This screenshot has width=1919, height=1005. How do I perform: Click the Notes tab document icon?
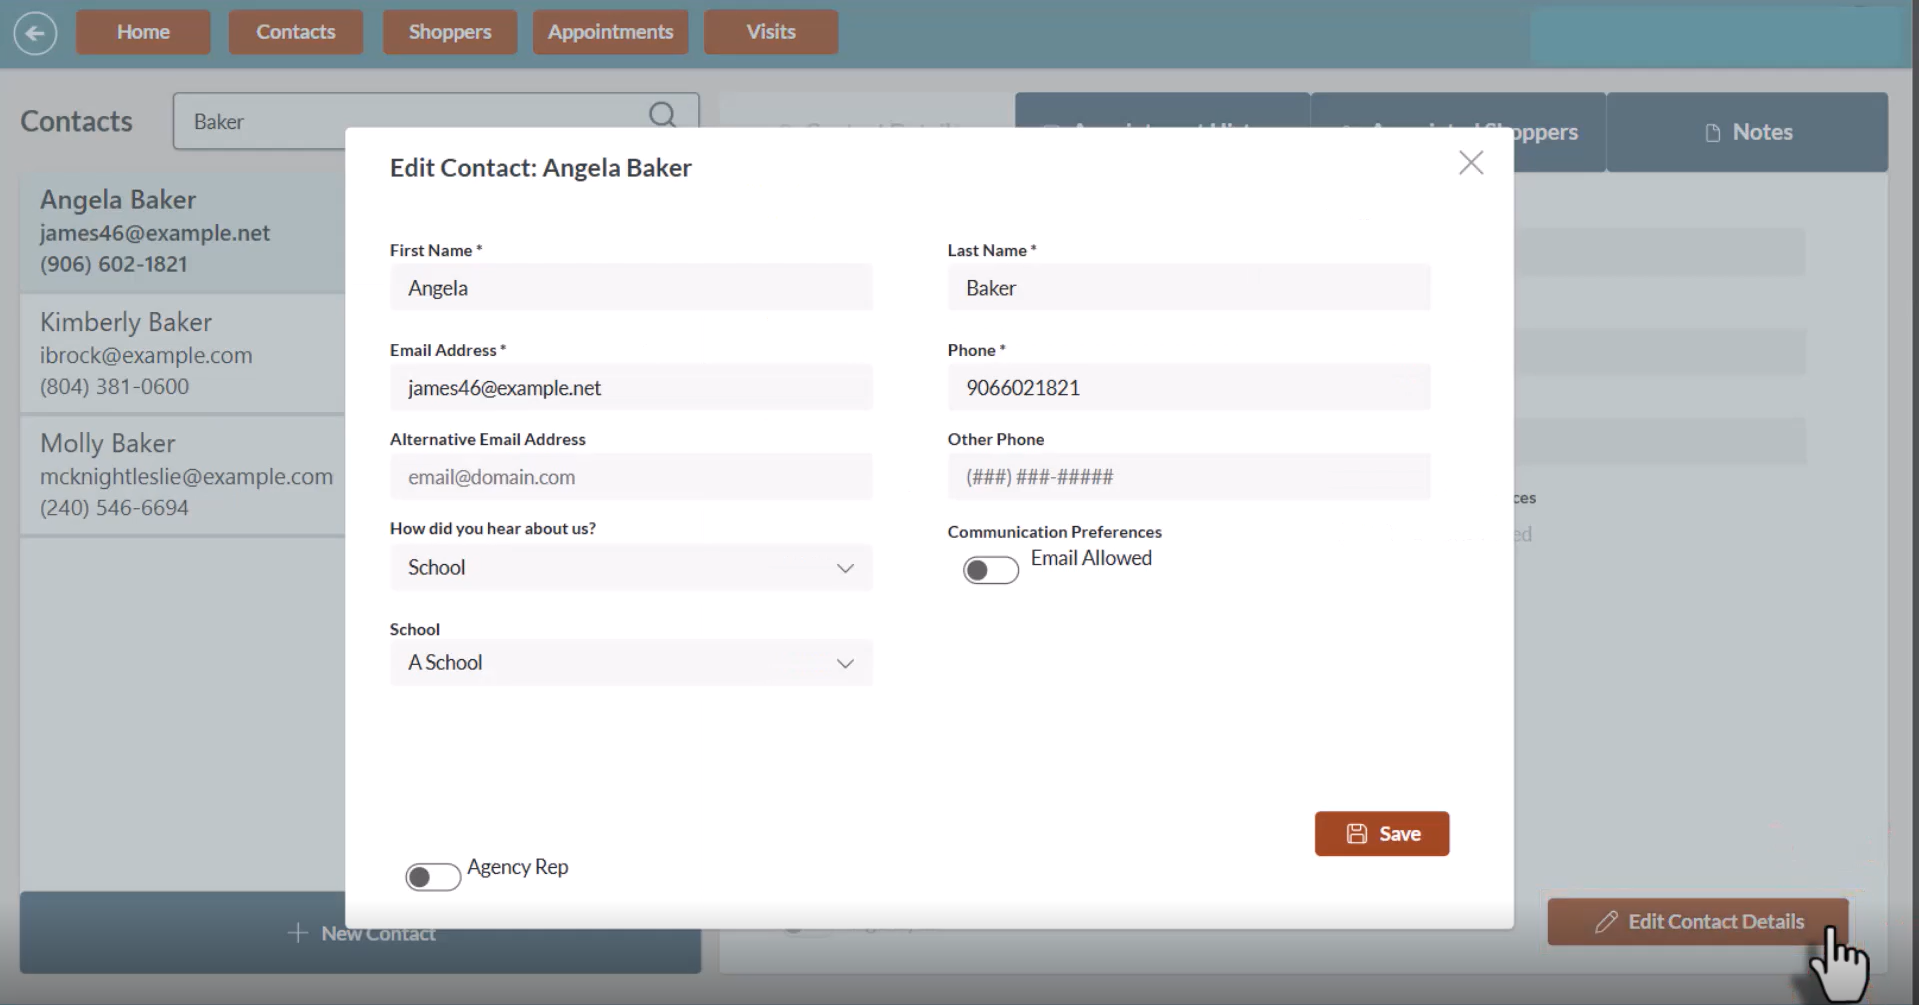[1712, 133]
